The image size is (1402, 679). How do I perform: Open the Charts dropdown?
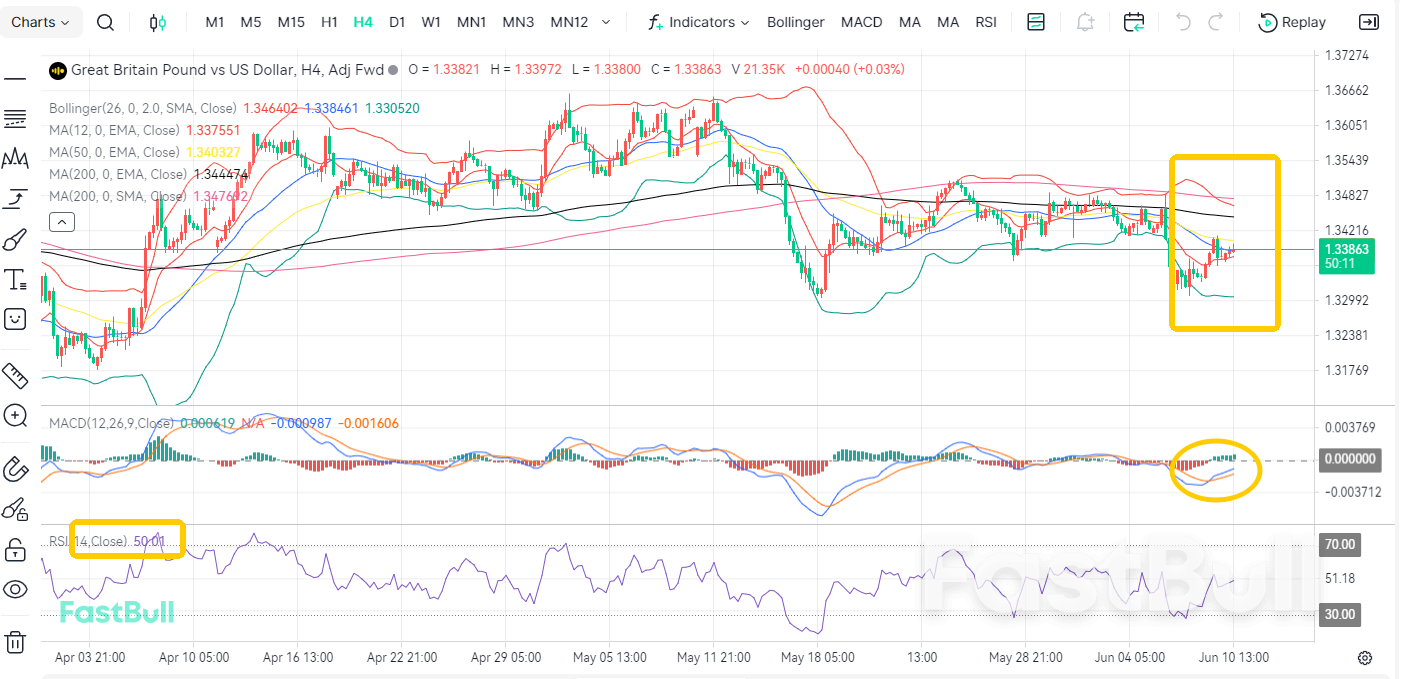tap(41, 22)
